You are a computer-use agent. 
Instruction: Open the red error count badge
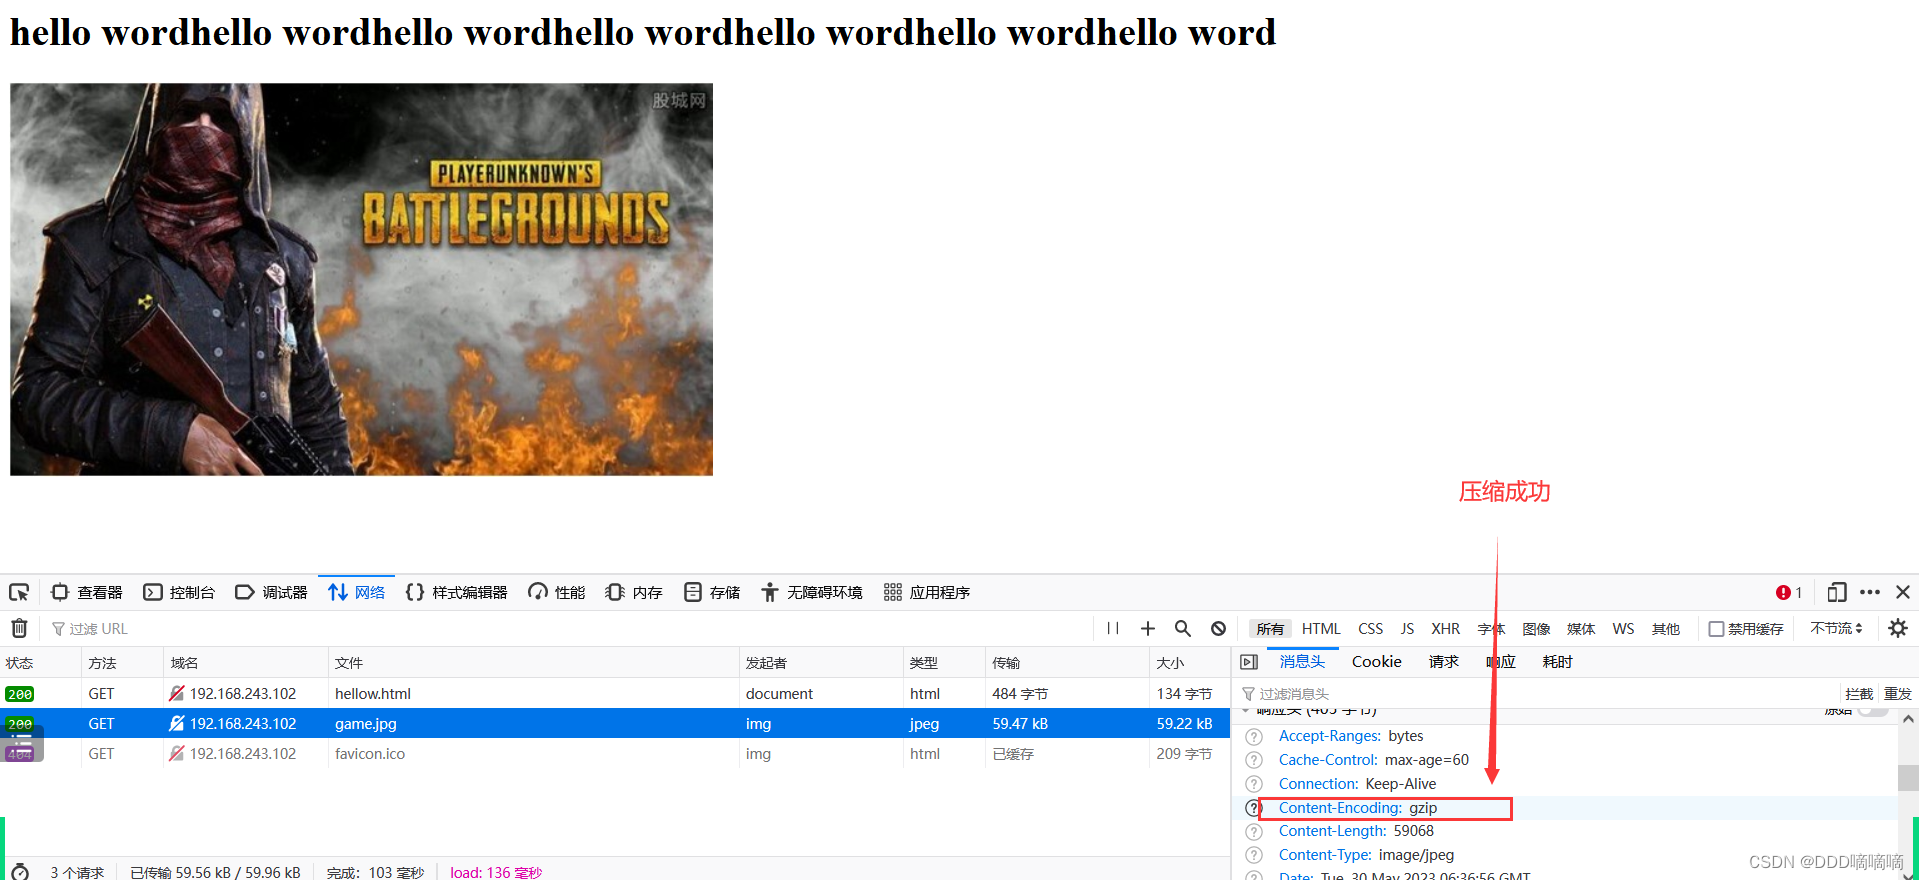click(x=1789, y=592)
